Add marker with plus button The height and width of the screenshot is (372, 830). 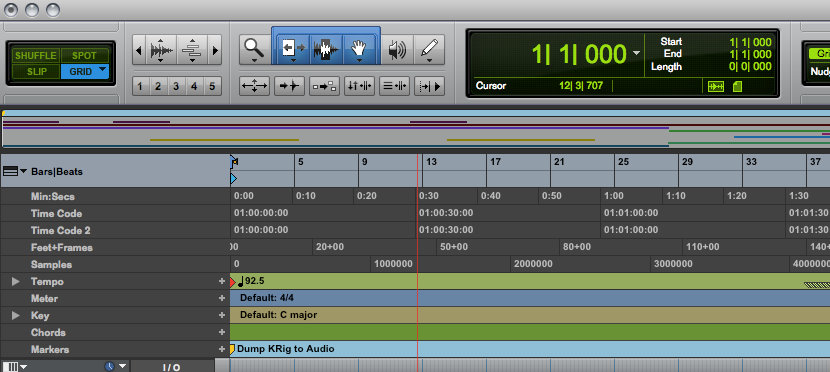click(x=222, y=349)
